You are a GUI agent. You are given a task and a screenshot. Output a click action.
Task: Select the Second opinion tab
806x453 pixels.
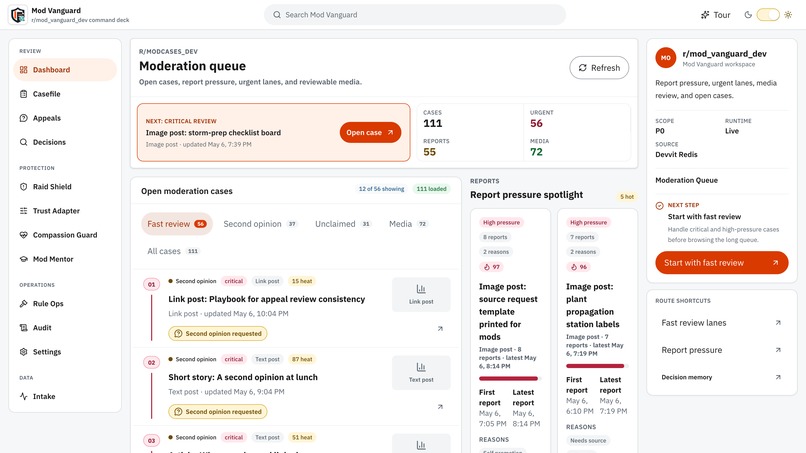coord(260,224)
